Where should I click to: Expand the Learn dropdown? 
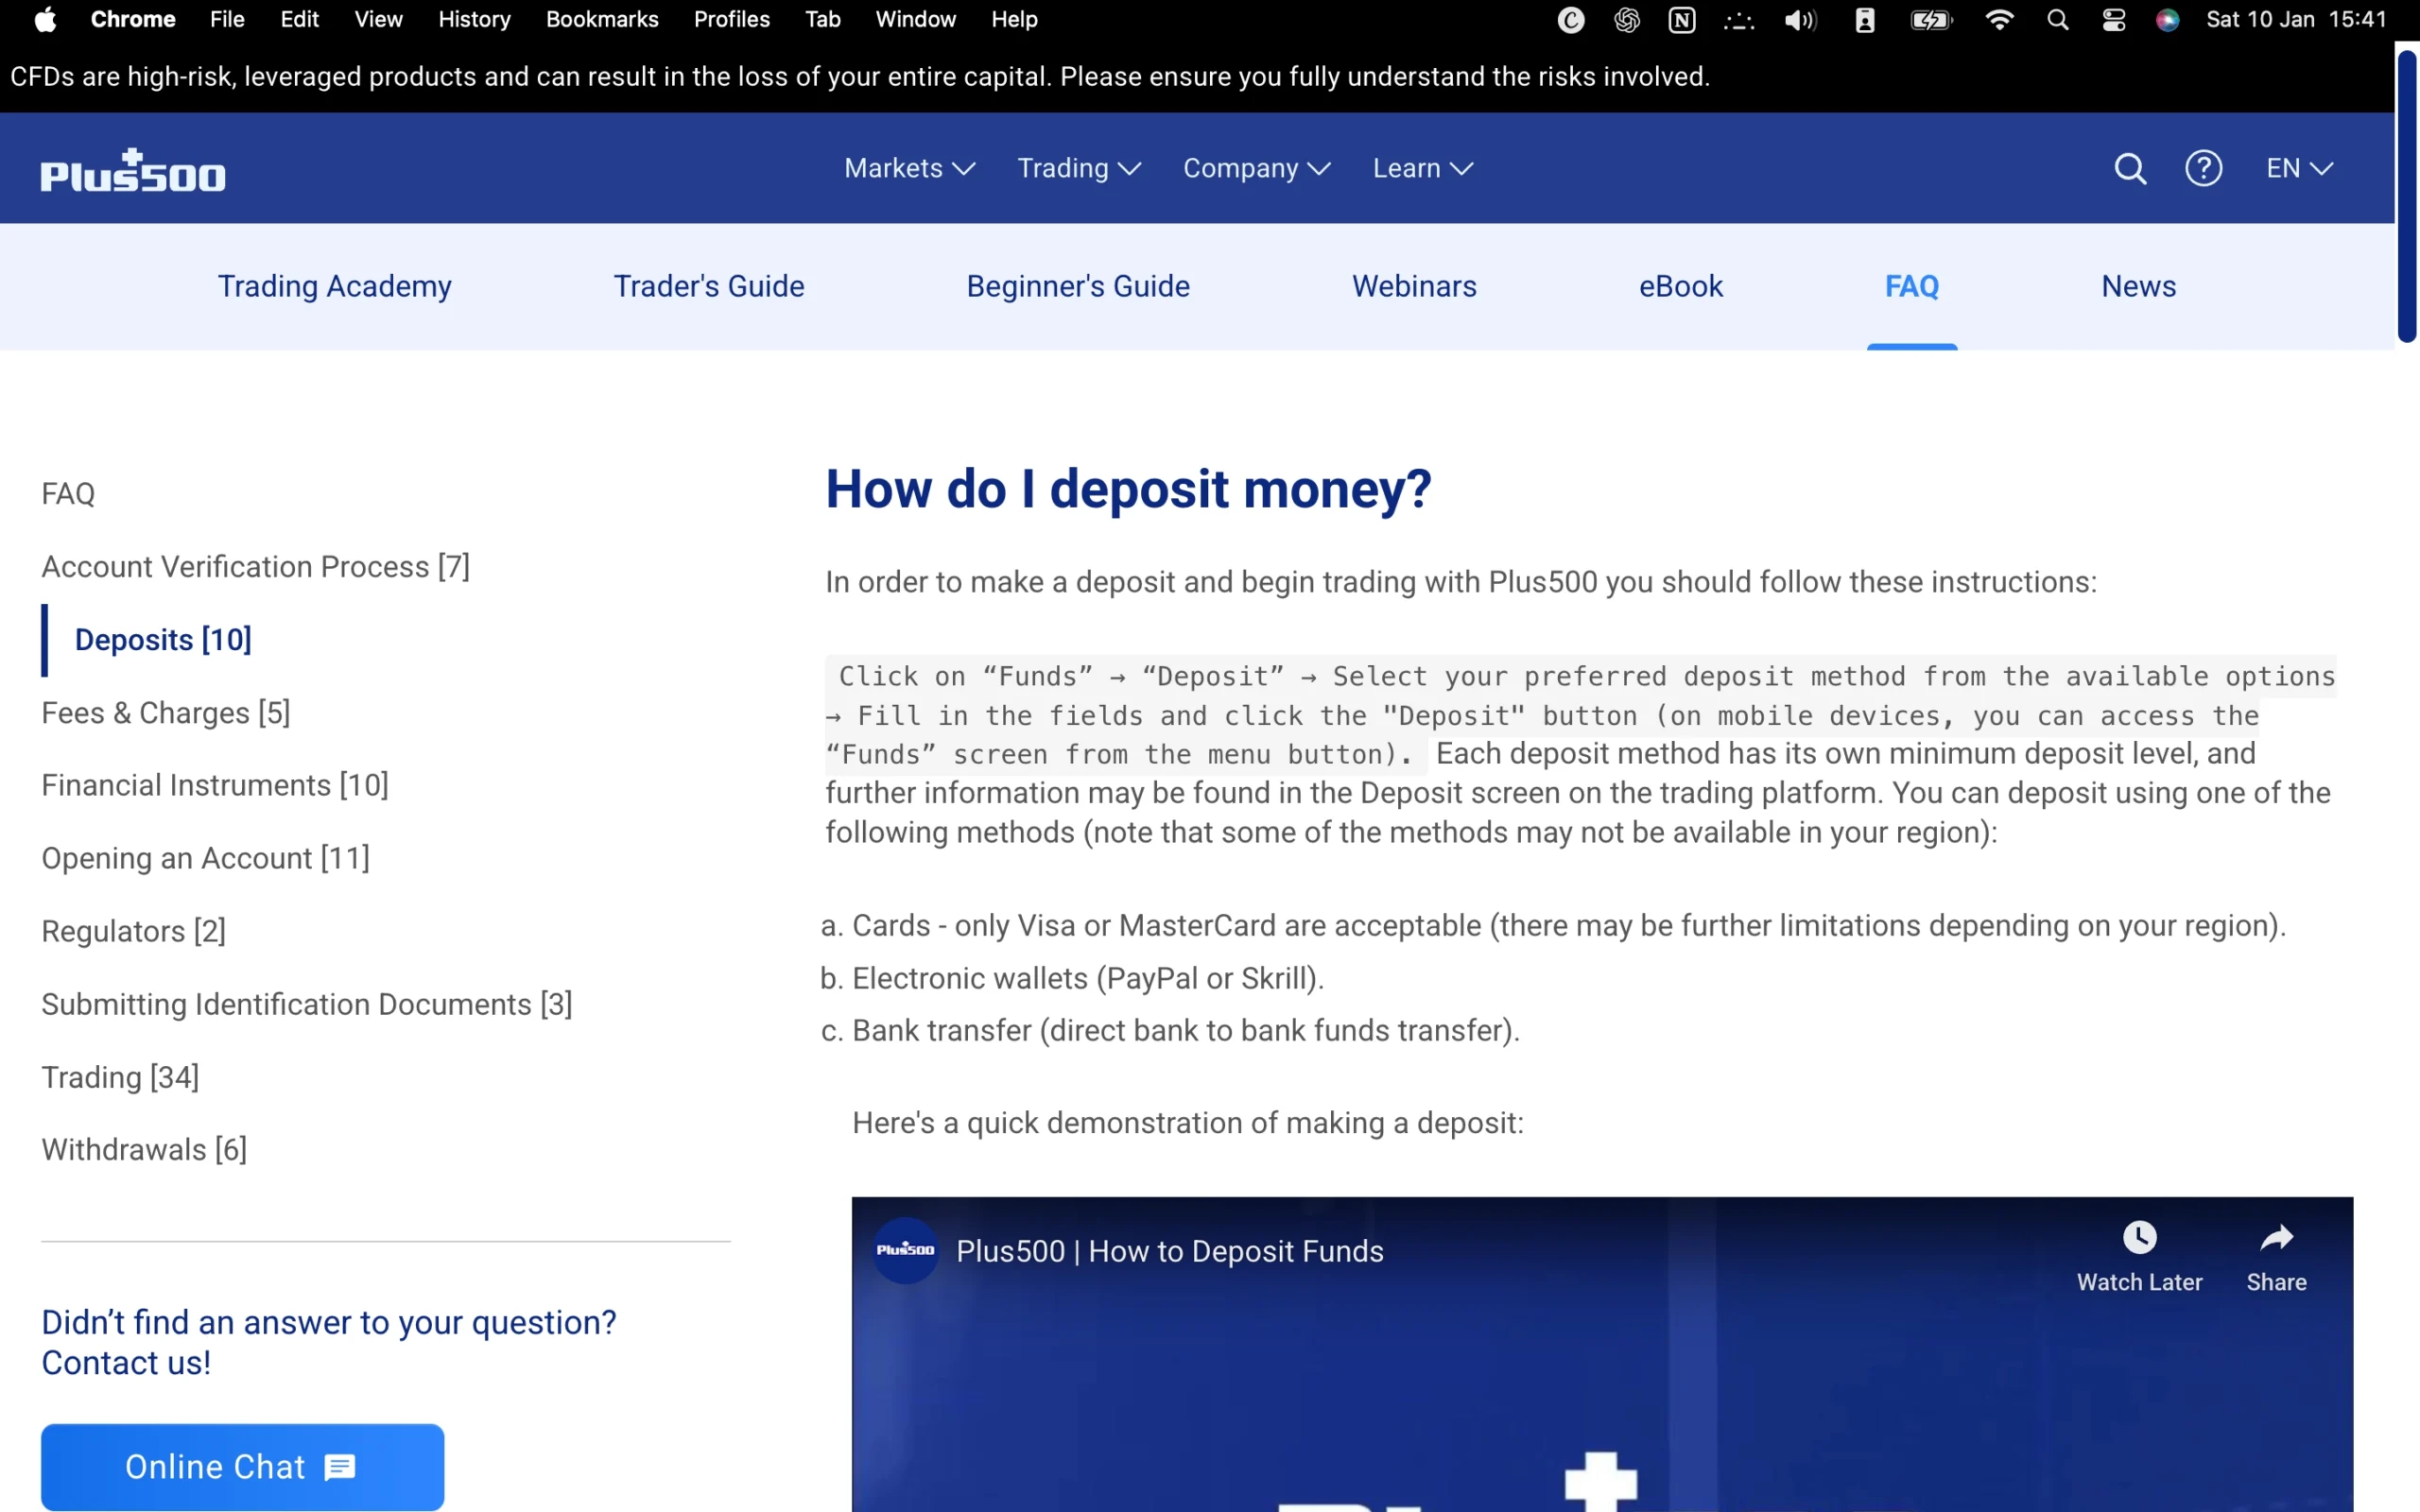pyautogui.click(x=1422, y=168)
